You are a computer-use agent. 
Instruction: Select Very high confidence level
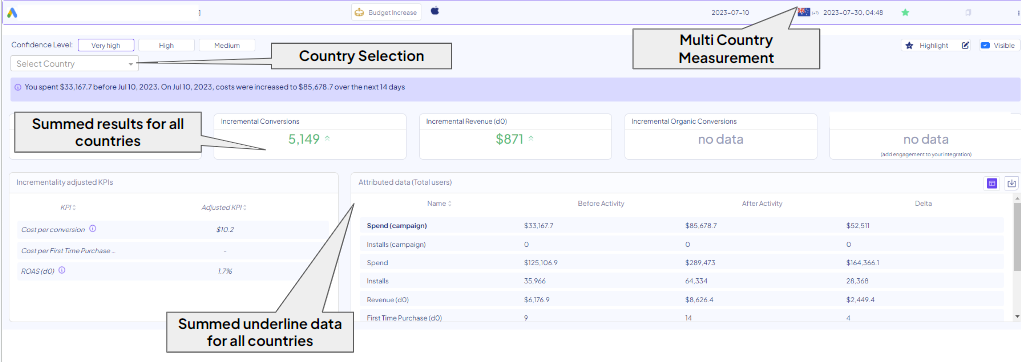106,46
